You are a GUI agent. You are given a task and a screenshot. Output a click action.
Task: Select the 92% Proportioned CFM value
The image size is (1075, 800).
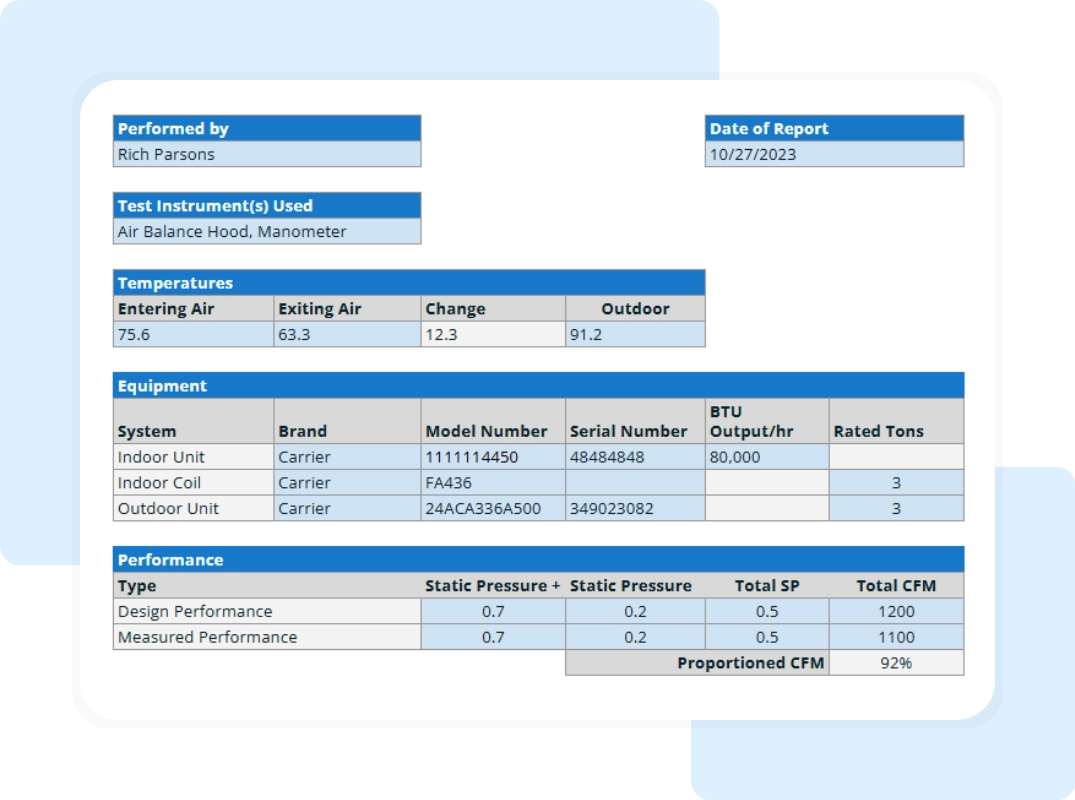pyautogui.click(x=896, y=663)
